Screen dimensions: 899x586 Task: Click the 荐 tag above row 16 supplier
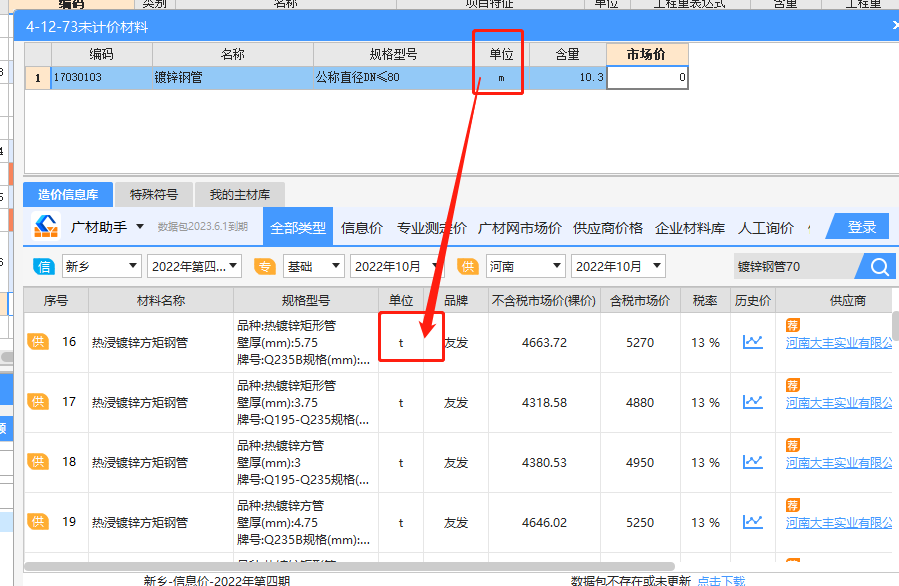[792, 325]
